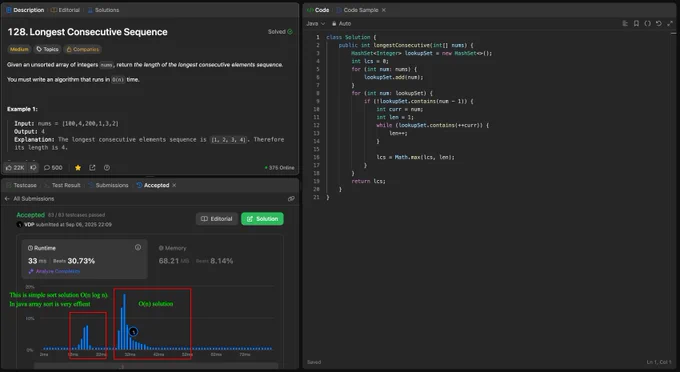This screenshot has height=372, width=680.
Task: Click the bookmark icon in the code toolbar
Action: click(636, 23)
